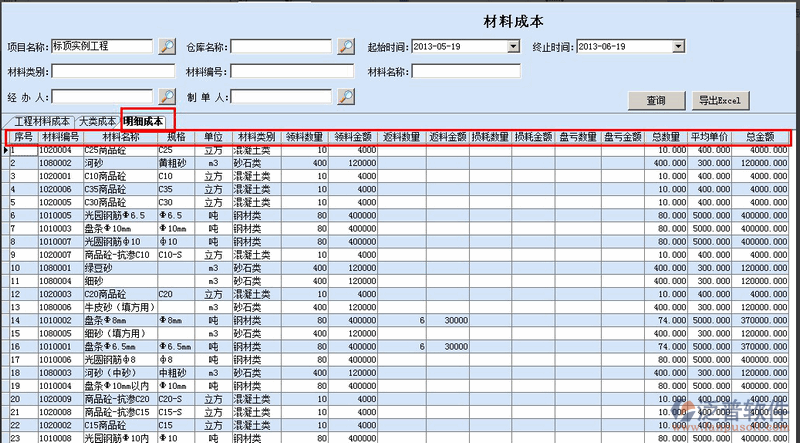Open the 起始时间 date dropdown
The image size is (800, 443).
pyautogui.click(x=514, y=46)
